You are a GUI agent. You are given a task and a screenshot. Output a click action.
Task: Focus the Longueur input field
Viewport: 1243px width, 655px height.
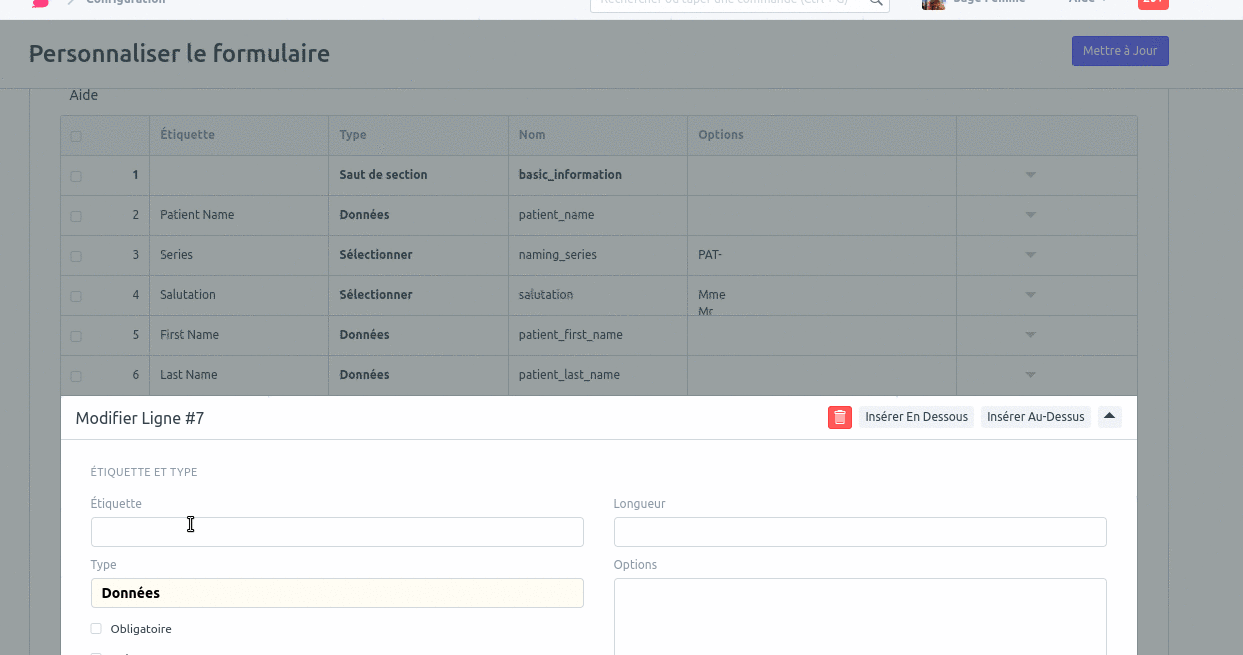click(x=860, y=532)
